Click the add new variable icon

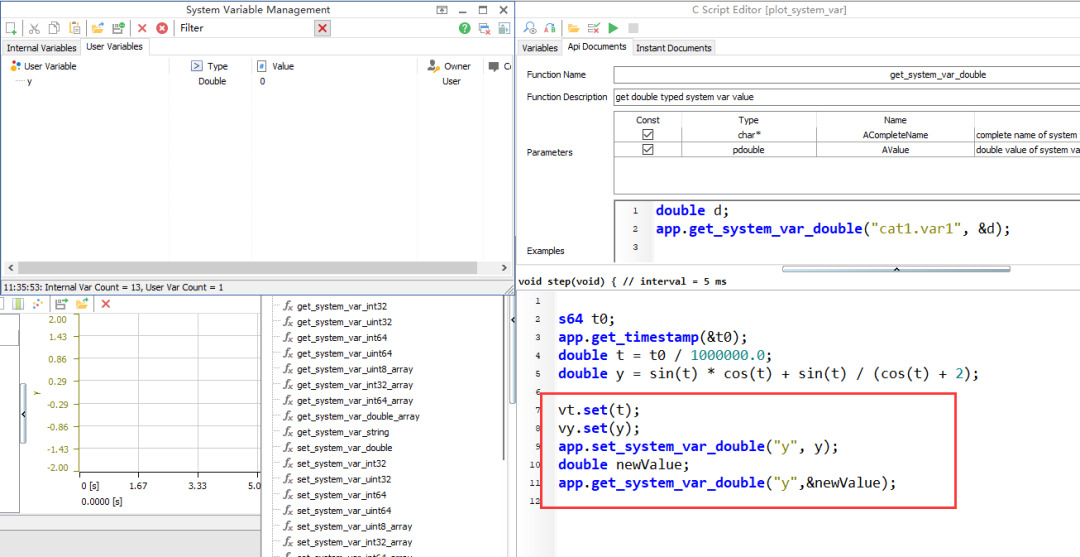(11, 29)
